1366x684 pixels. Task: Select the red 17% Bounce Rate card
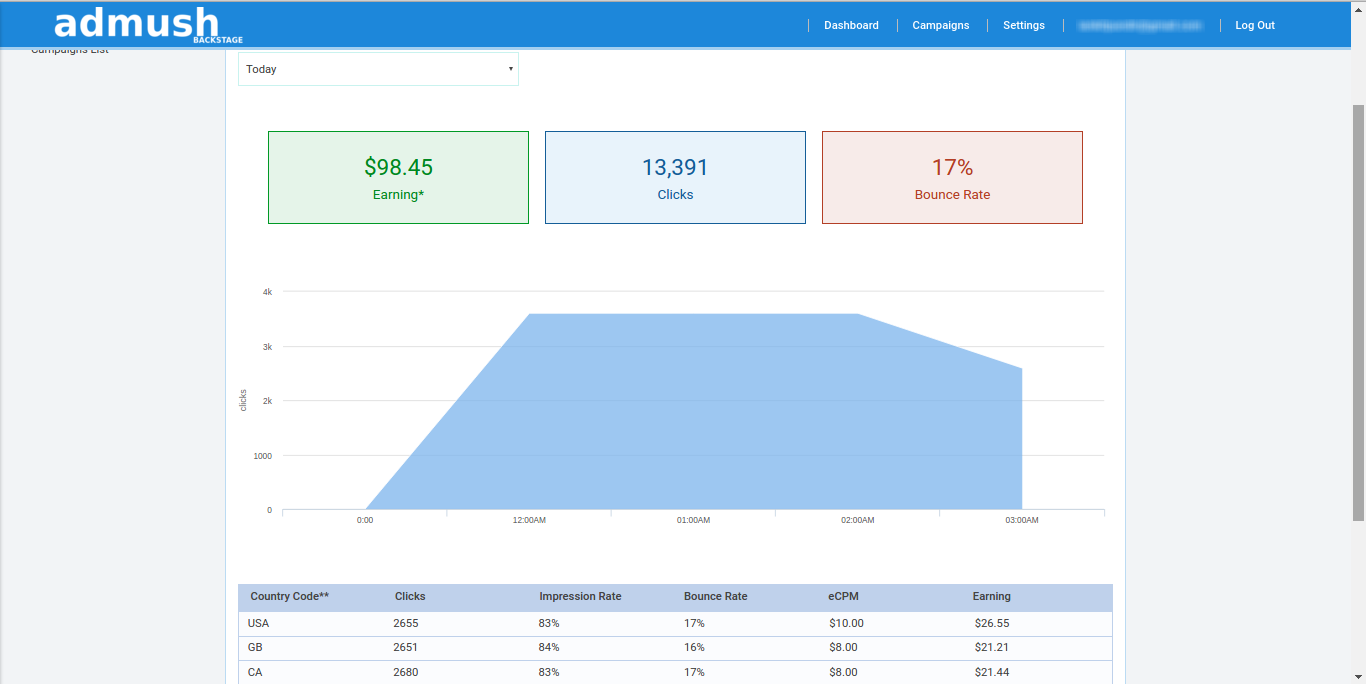tap(952, 177)
